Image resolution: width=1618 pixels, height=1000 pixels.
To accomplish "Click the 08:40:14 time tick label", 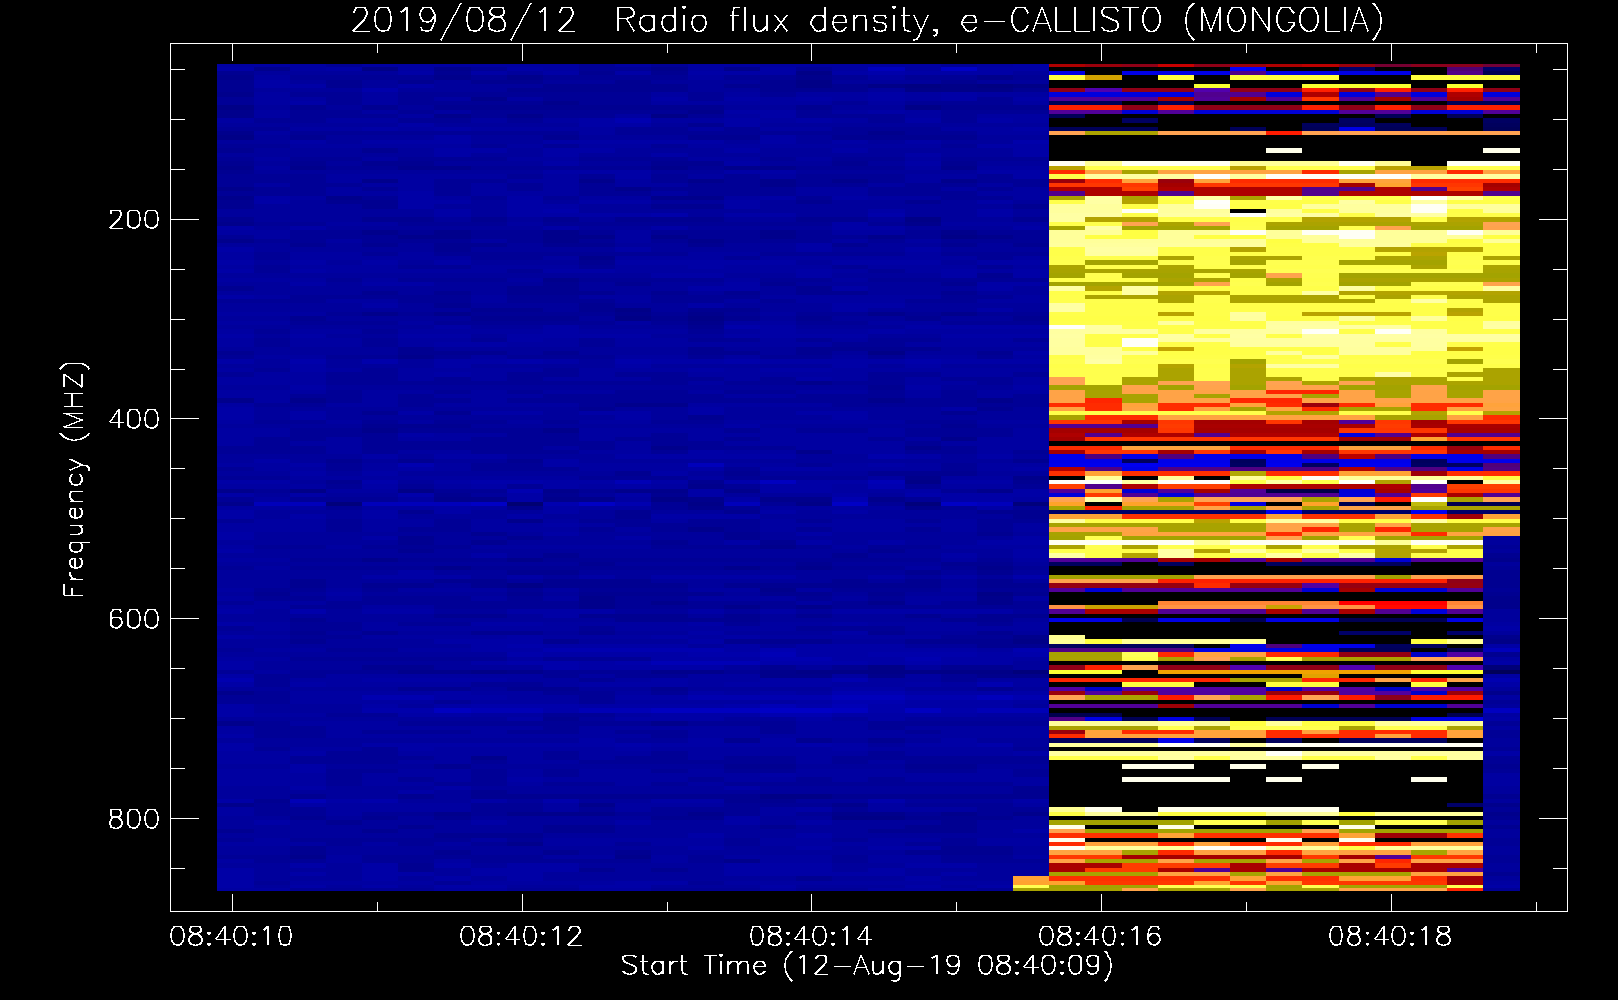I will click(811, 937).
